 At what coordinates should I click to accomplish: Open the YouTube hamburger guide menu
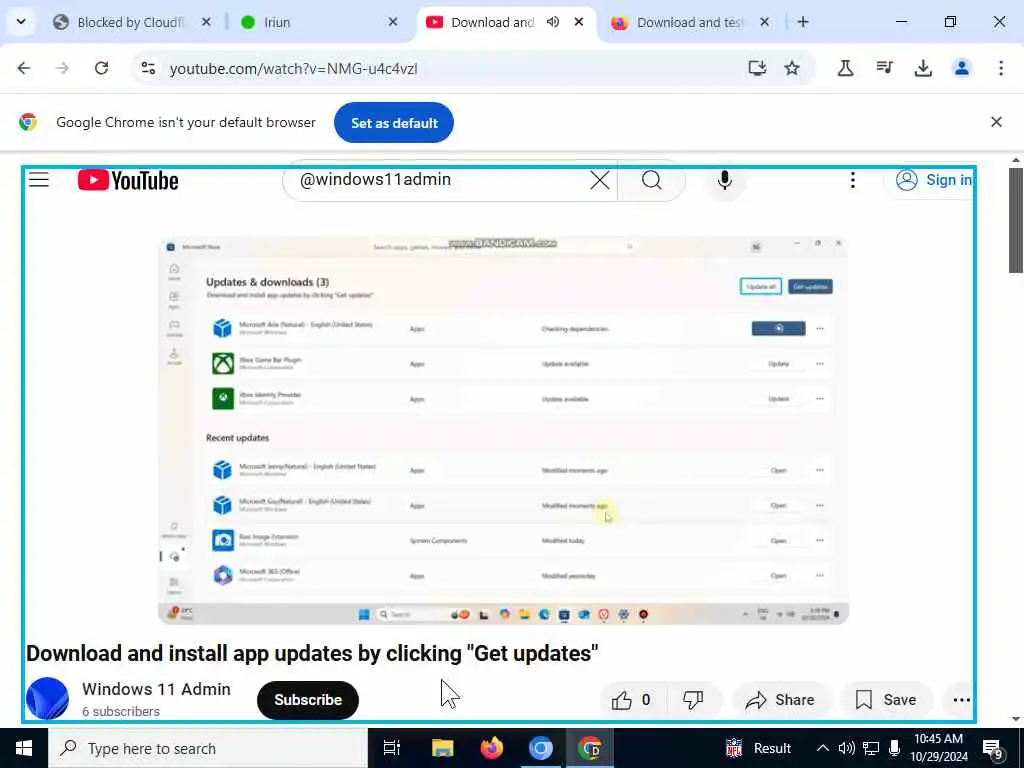pyautogui.click(x=39, y=180)
